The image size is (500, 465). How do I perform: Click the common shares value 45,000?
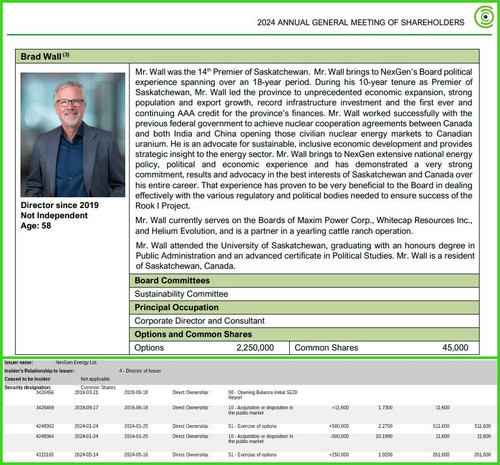(x=455, y=348)
